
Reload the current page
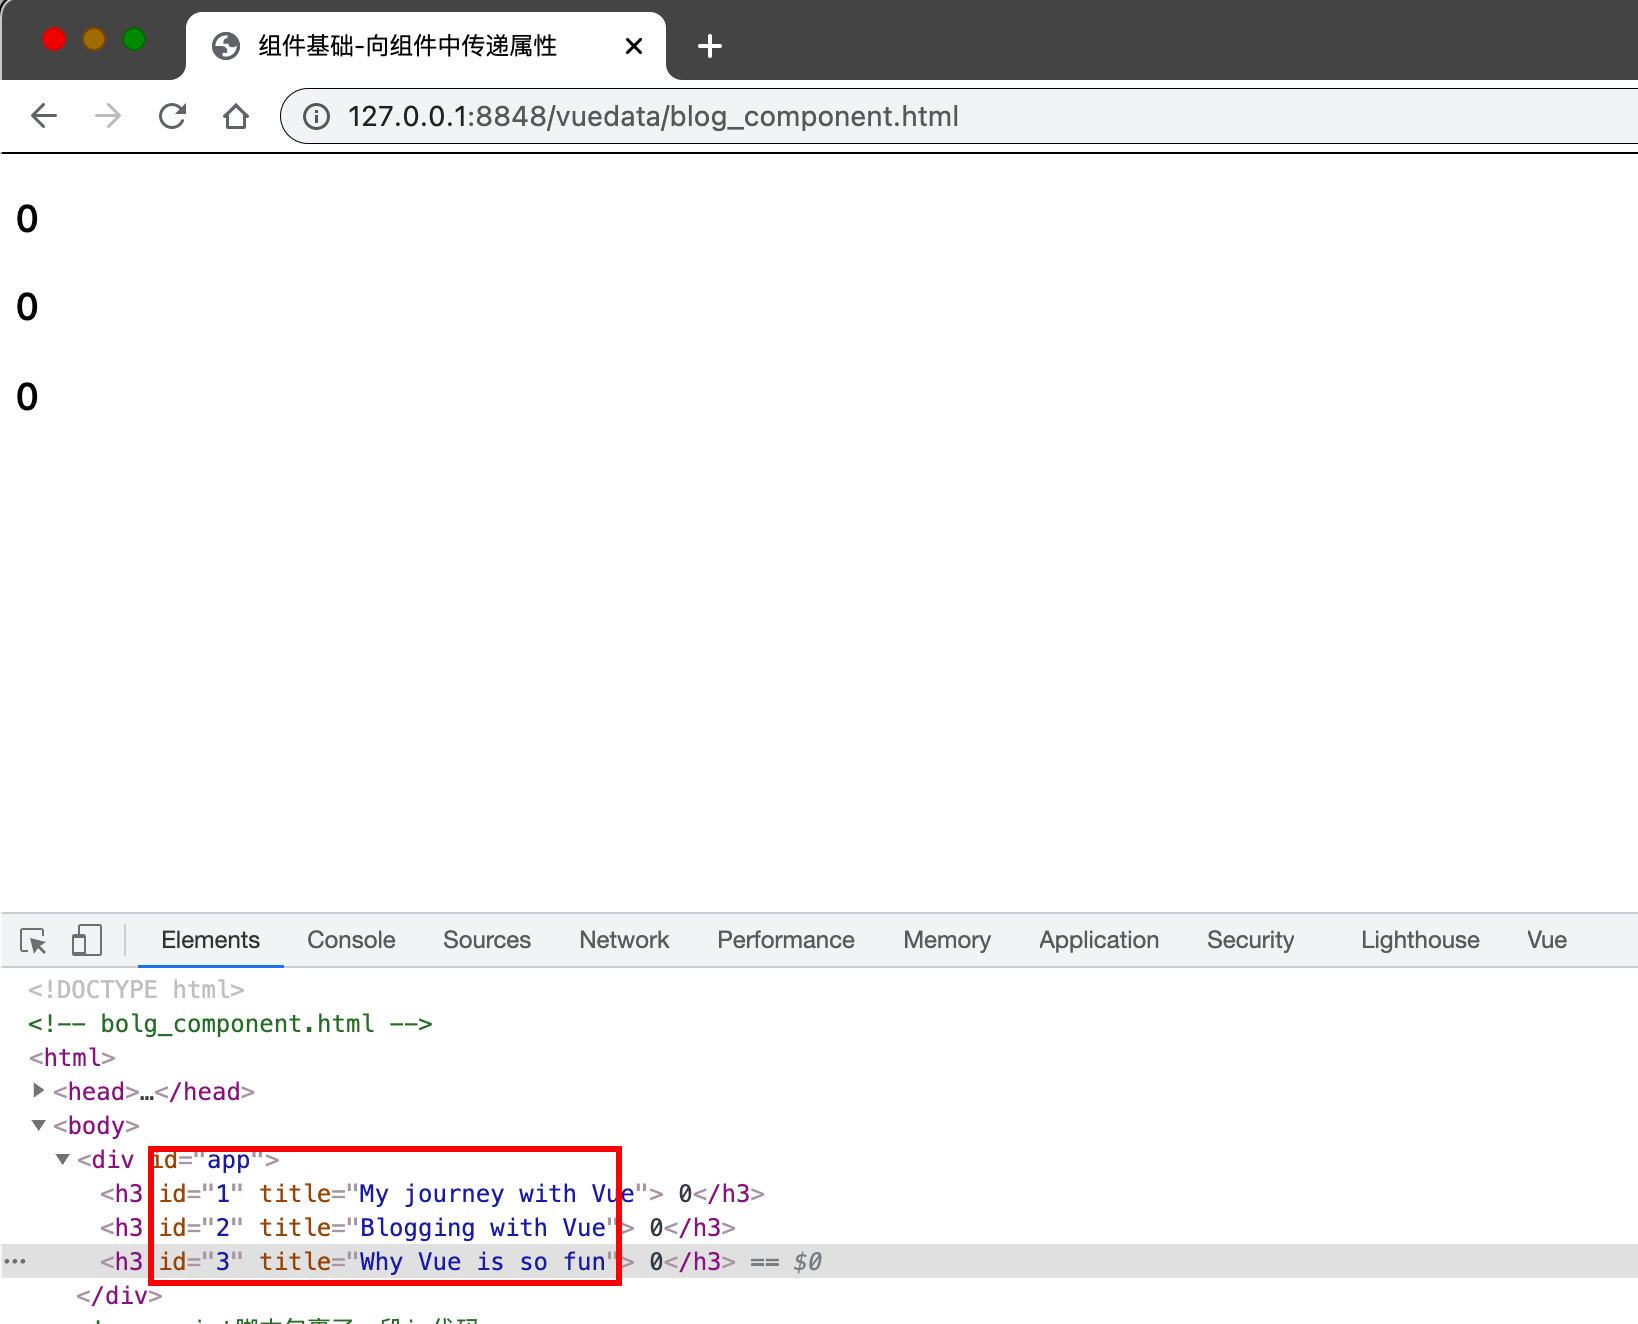point(172,116)
